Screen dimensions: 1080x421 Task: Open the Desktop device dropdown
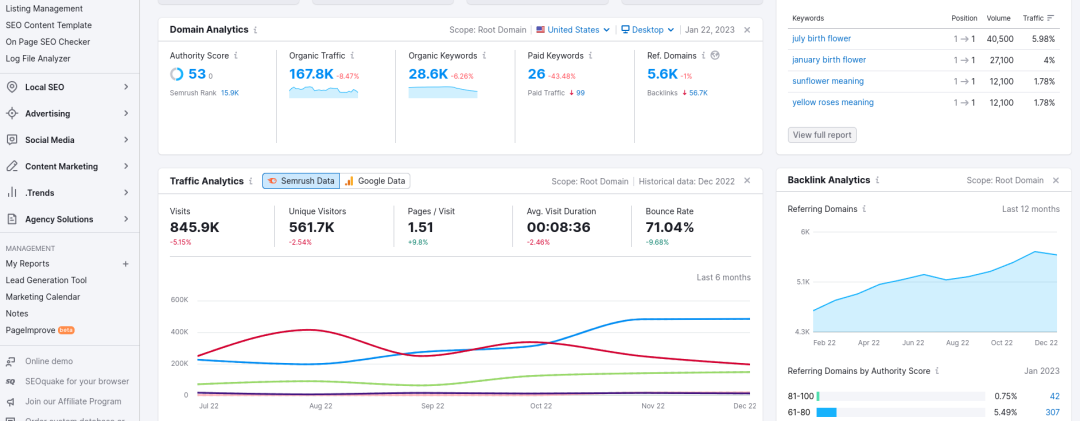pos(648,30)
